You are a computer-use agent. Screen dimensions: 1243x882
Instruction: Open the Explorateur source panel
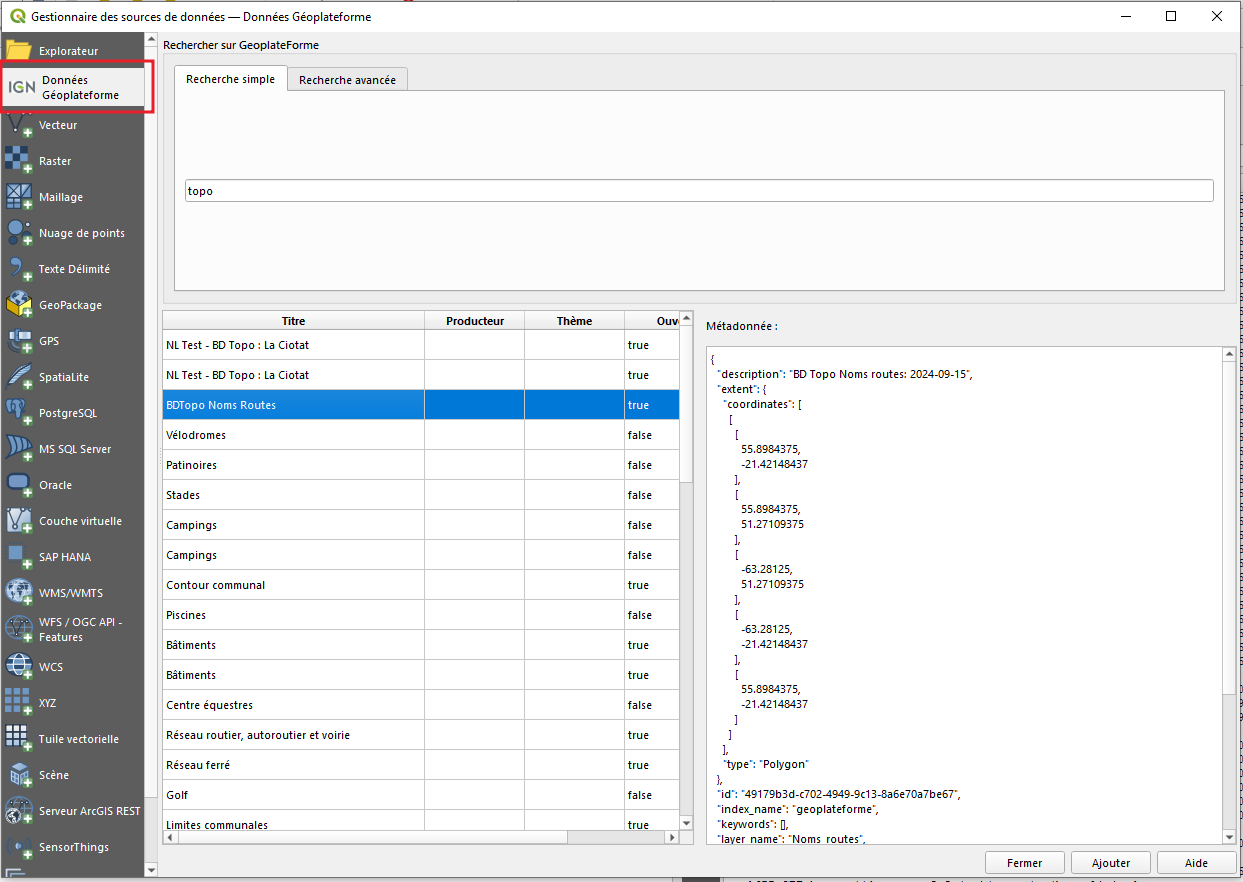click(x=72, y=50)
